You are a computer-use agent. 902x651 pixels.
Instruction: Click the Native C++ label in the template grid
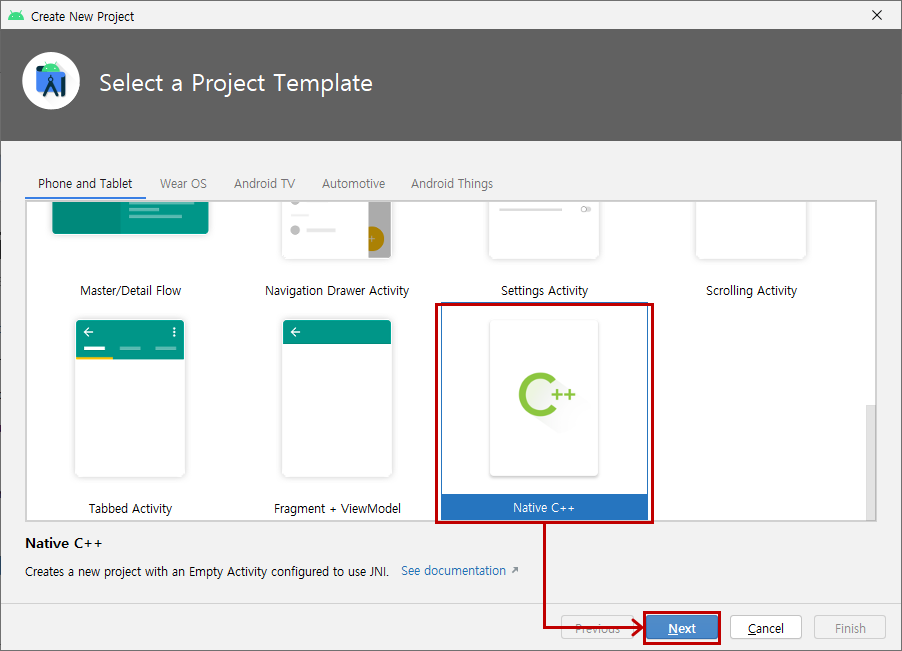click(x=544, y=508)
